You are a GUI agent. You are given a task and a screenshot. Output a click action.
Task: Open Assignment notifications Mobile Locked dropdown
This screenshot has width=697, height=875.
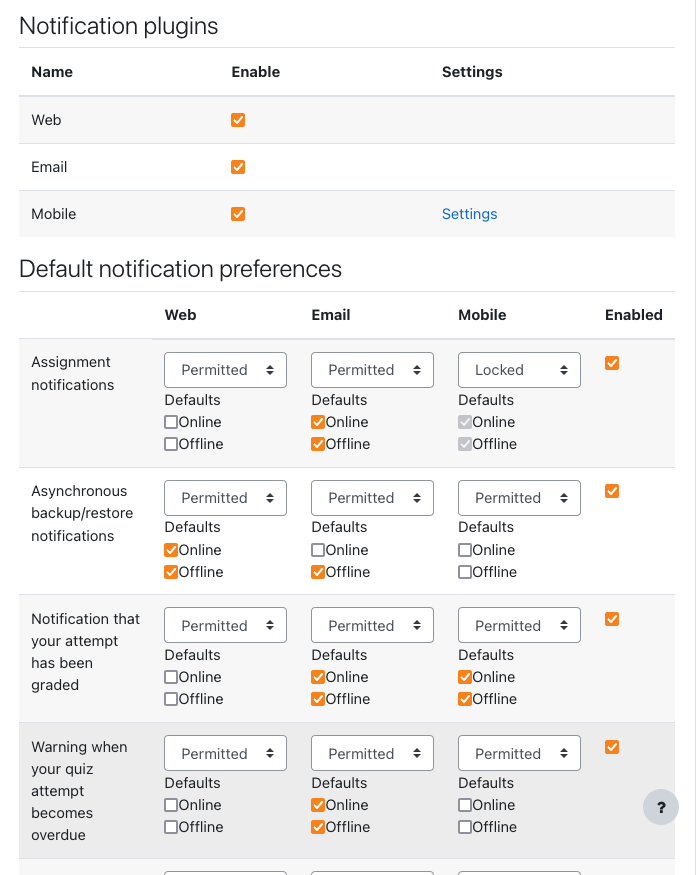tap(519, 369)
